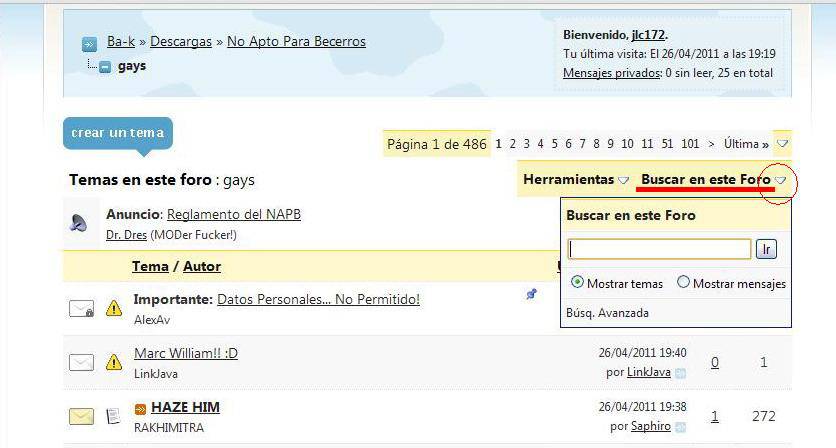Click LinkJava author name under Marc William
836x448 pixels.
coord(156,374)
